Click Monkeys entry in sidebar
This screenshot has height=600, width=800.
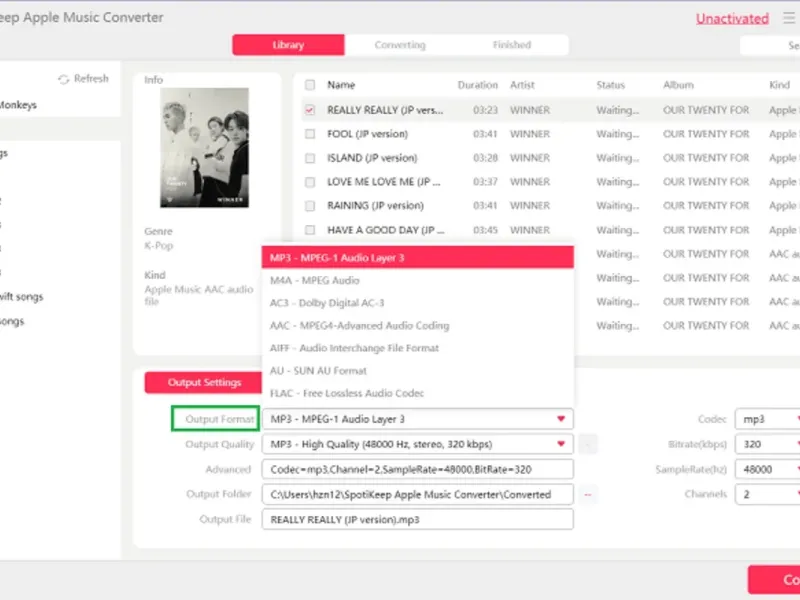[x=18, y=105]
